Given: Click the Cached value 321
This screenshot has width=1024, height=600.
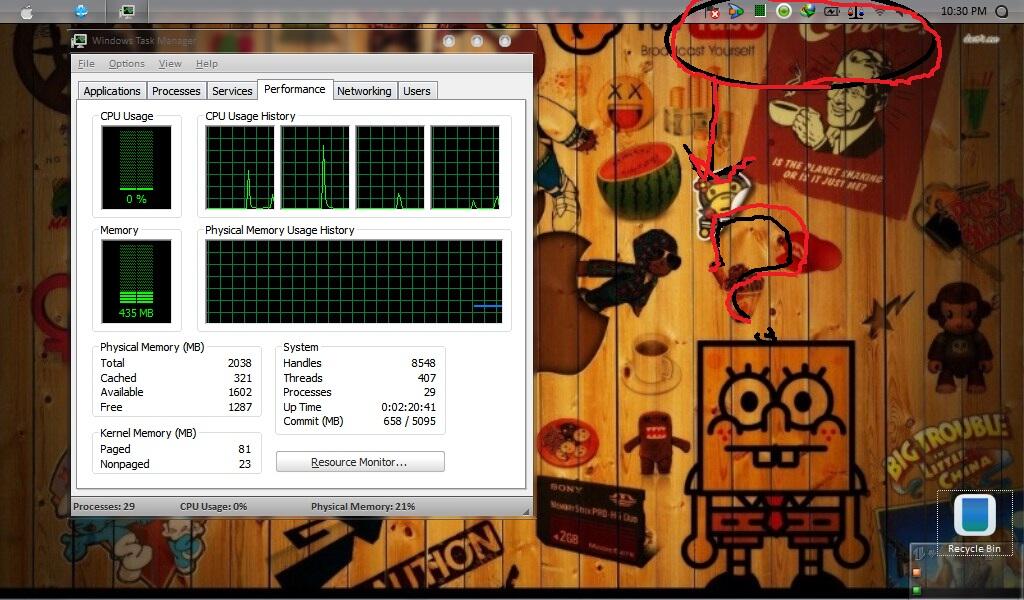Looking at the screenshot, I should pyautogui.click(x=243, y=378).
